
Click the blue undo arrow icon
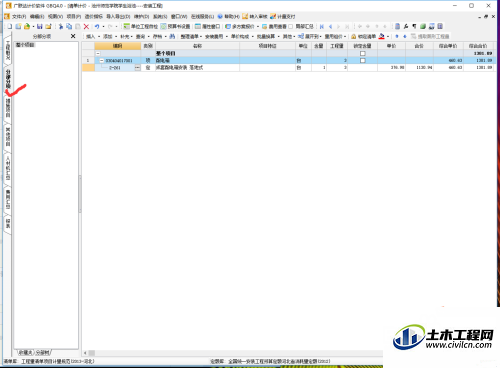(x=97, y=26)
